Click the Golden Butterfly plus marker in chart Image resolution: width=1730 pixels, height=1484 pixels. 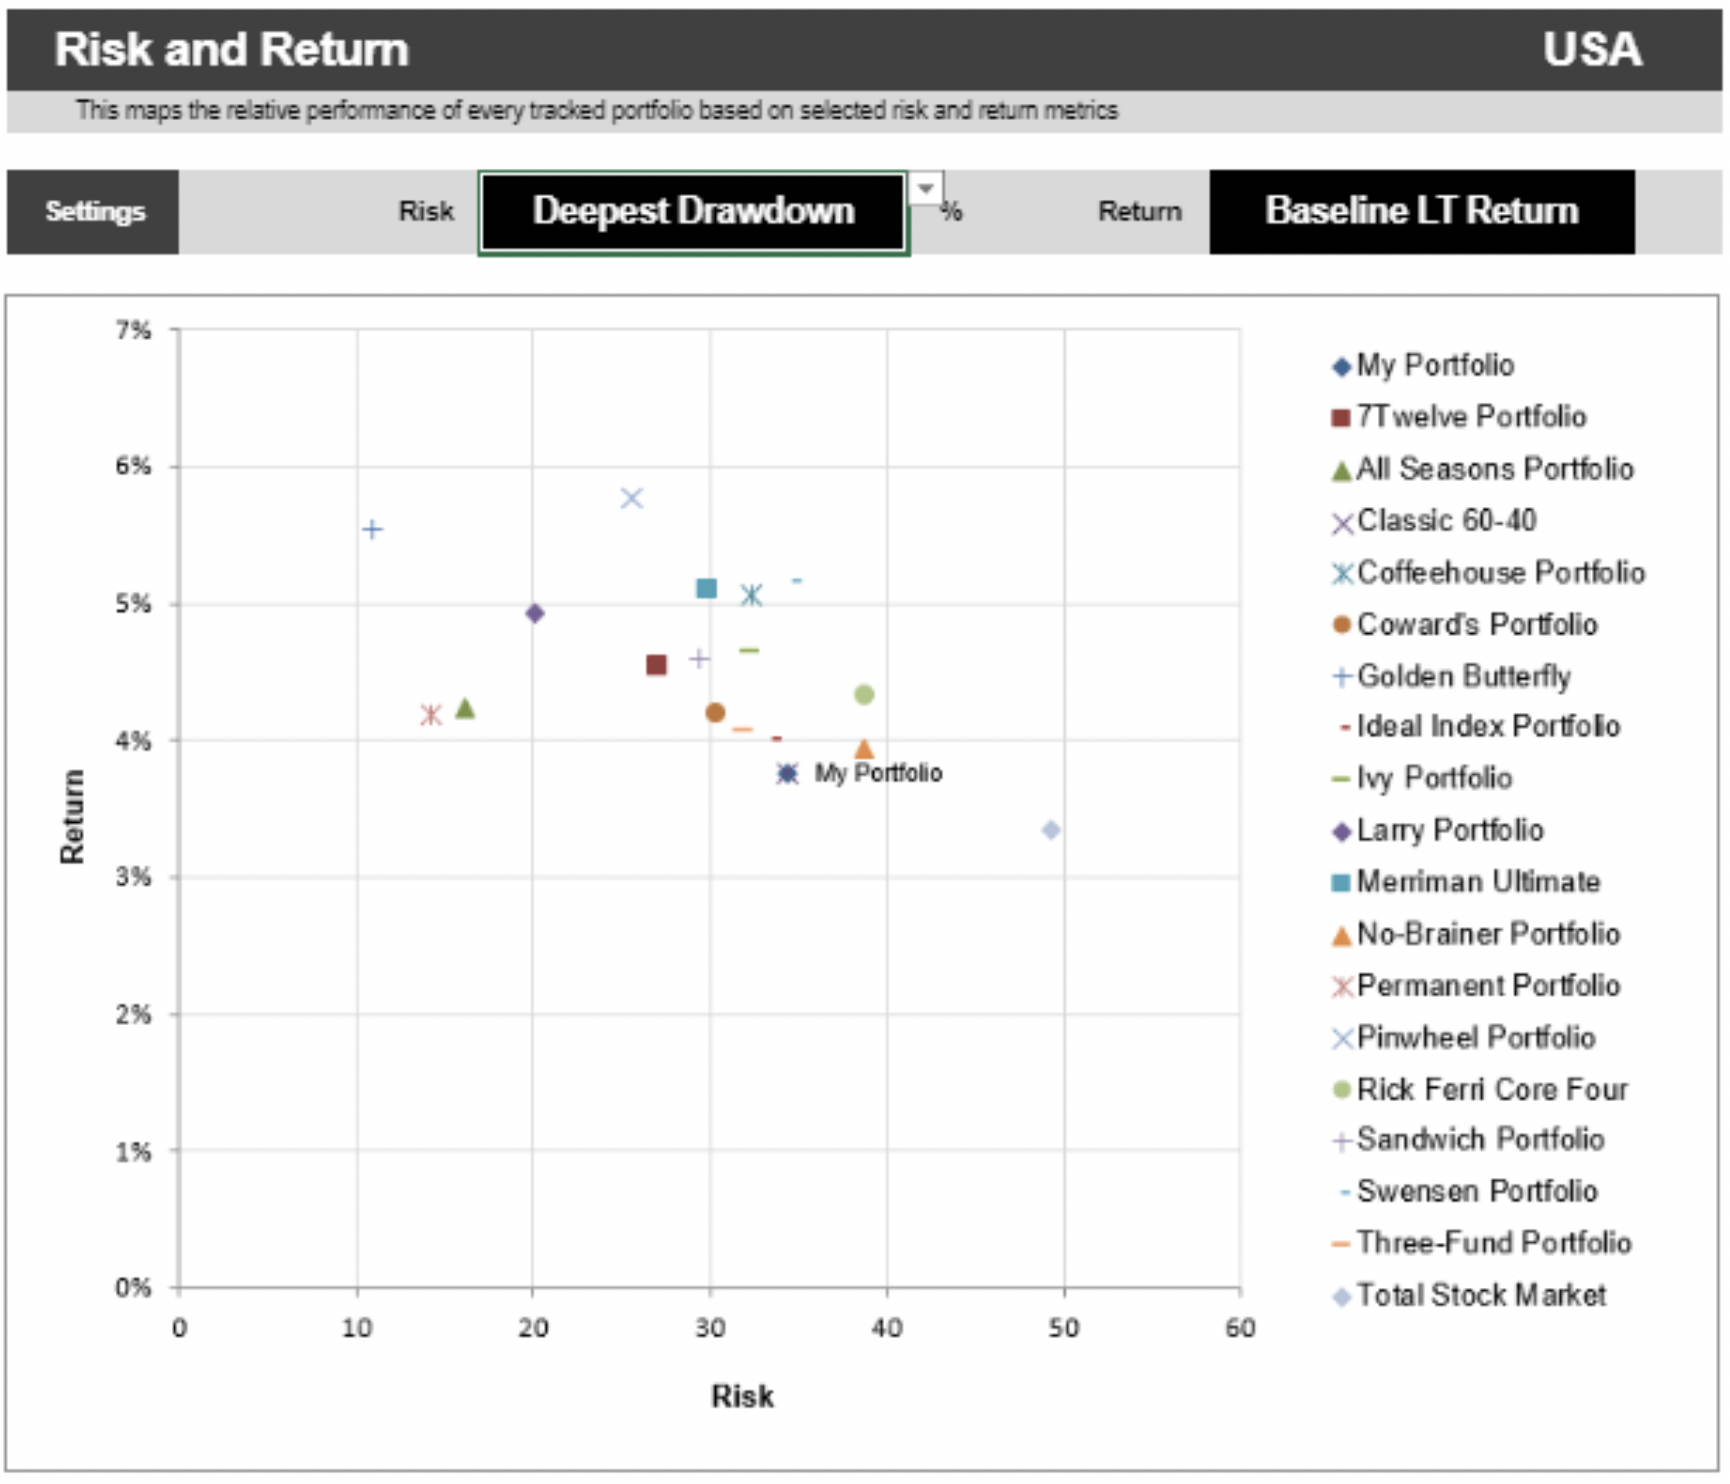pyautogui.click(x=372, y=529)
